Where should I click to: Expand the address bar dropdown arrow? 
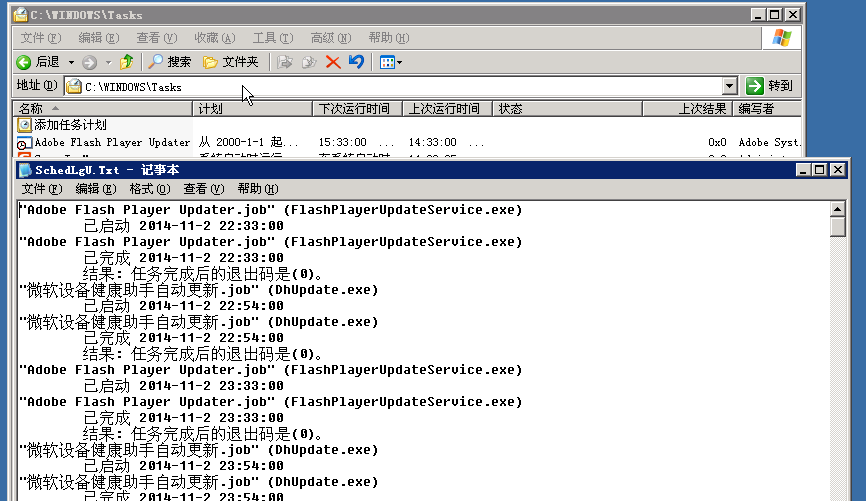(x=730, y=86)
